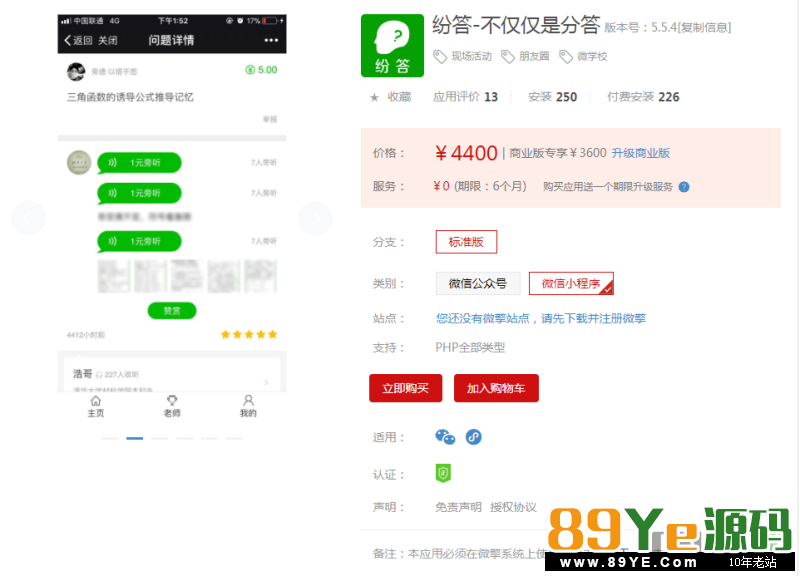Tap the 主页 home tab icon
800x576 pixels.
pos(95,406)
